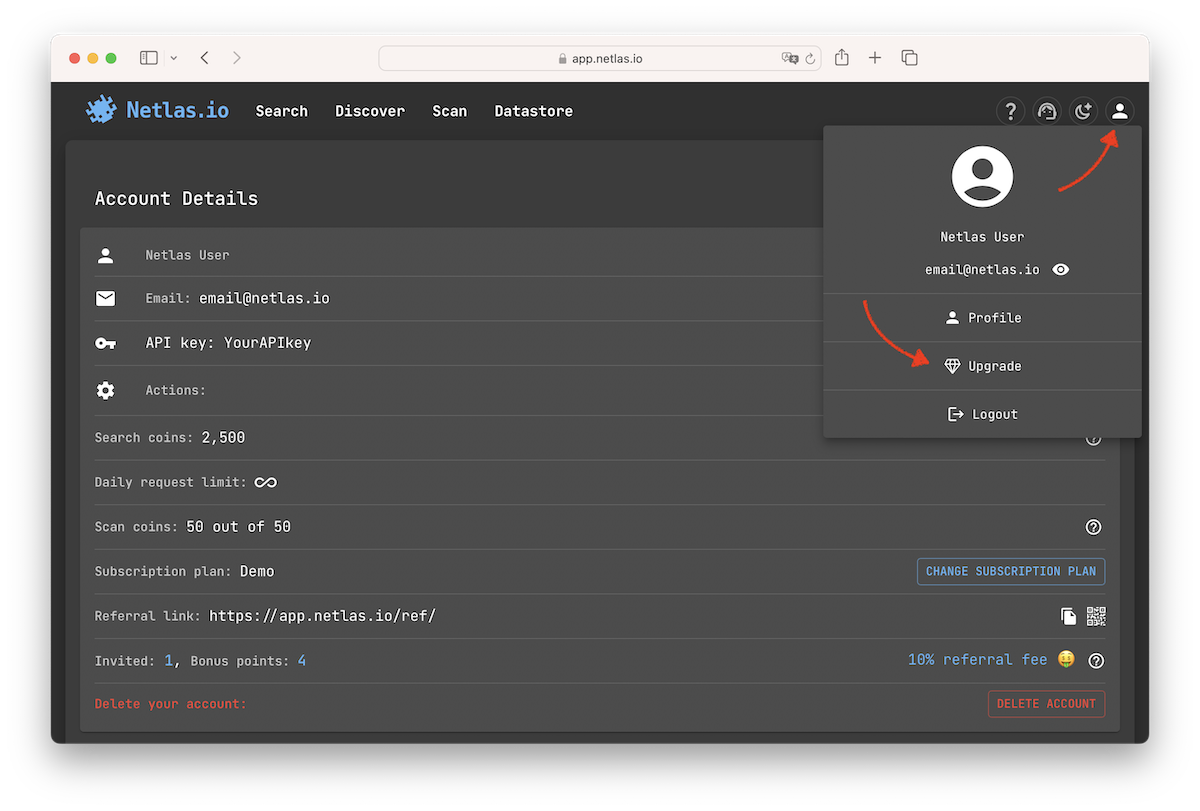The width and height of the screenshot is (1200, 811).
Task: Click Delete your account label
Action: (170, 704)
